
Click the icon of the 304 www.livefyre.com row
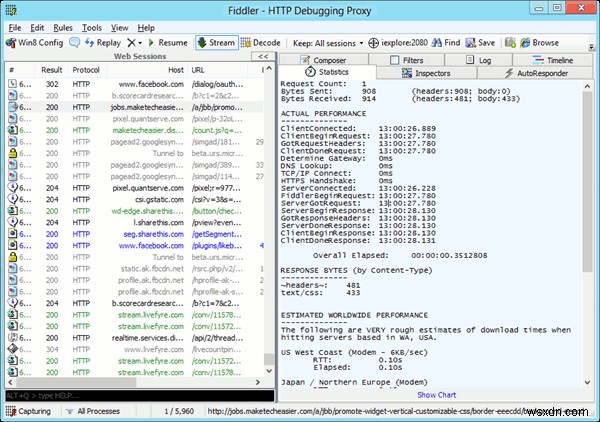point(13,349)
